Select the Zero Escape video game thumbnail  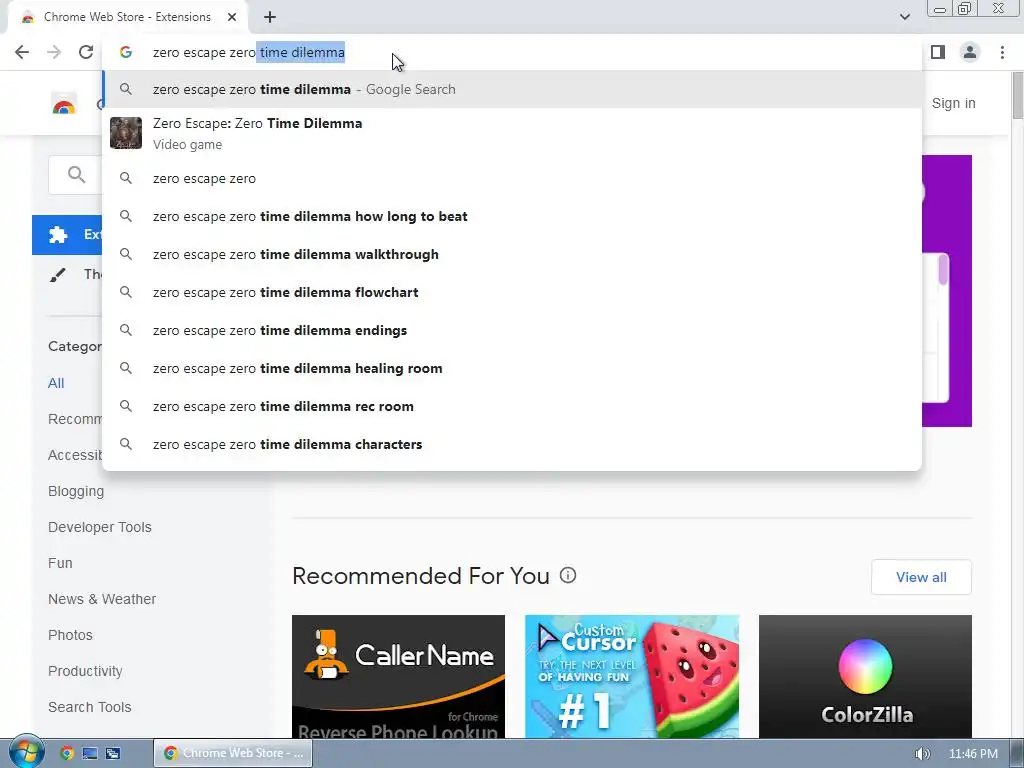tap(125, 133)
